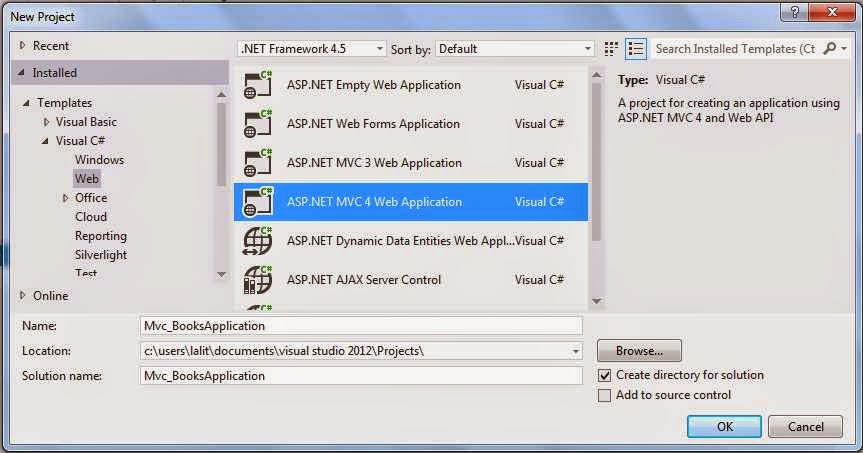863x453 pixels.
Task: Select the Office template category
Action: click(x=91, y=198)
